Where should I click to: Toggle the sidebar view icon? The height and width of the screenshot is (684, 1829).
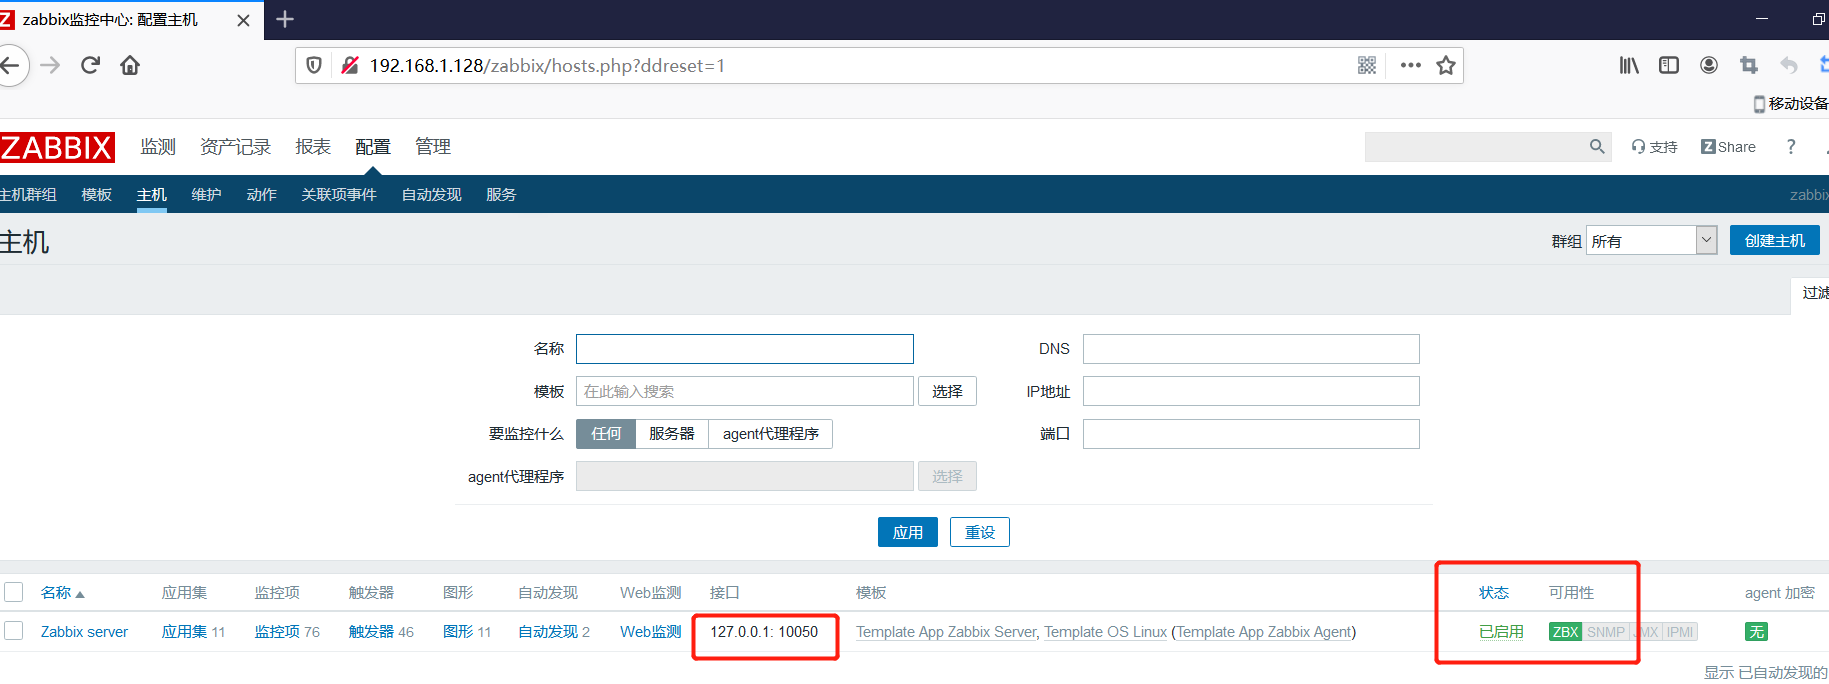(x=1669, y=65)
